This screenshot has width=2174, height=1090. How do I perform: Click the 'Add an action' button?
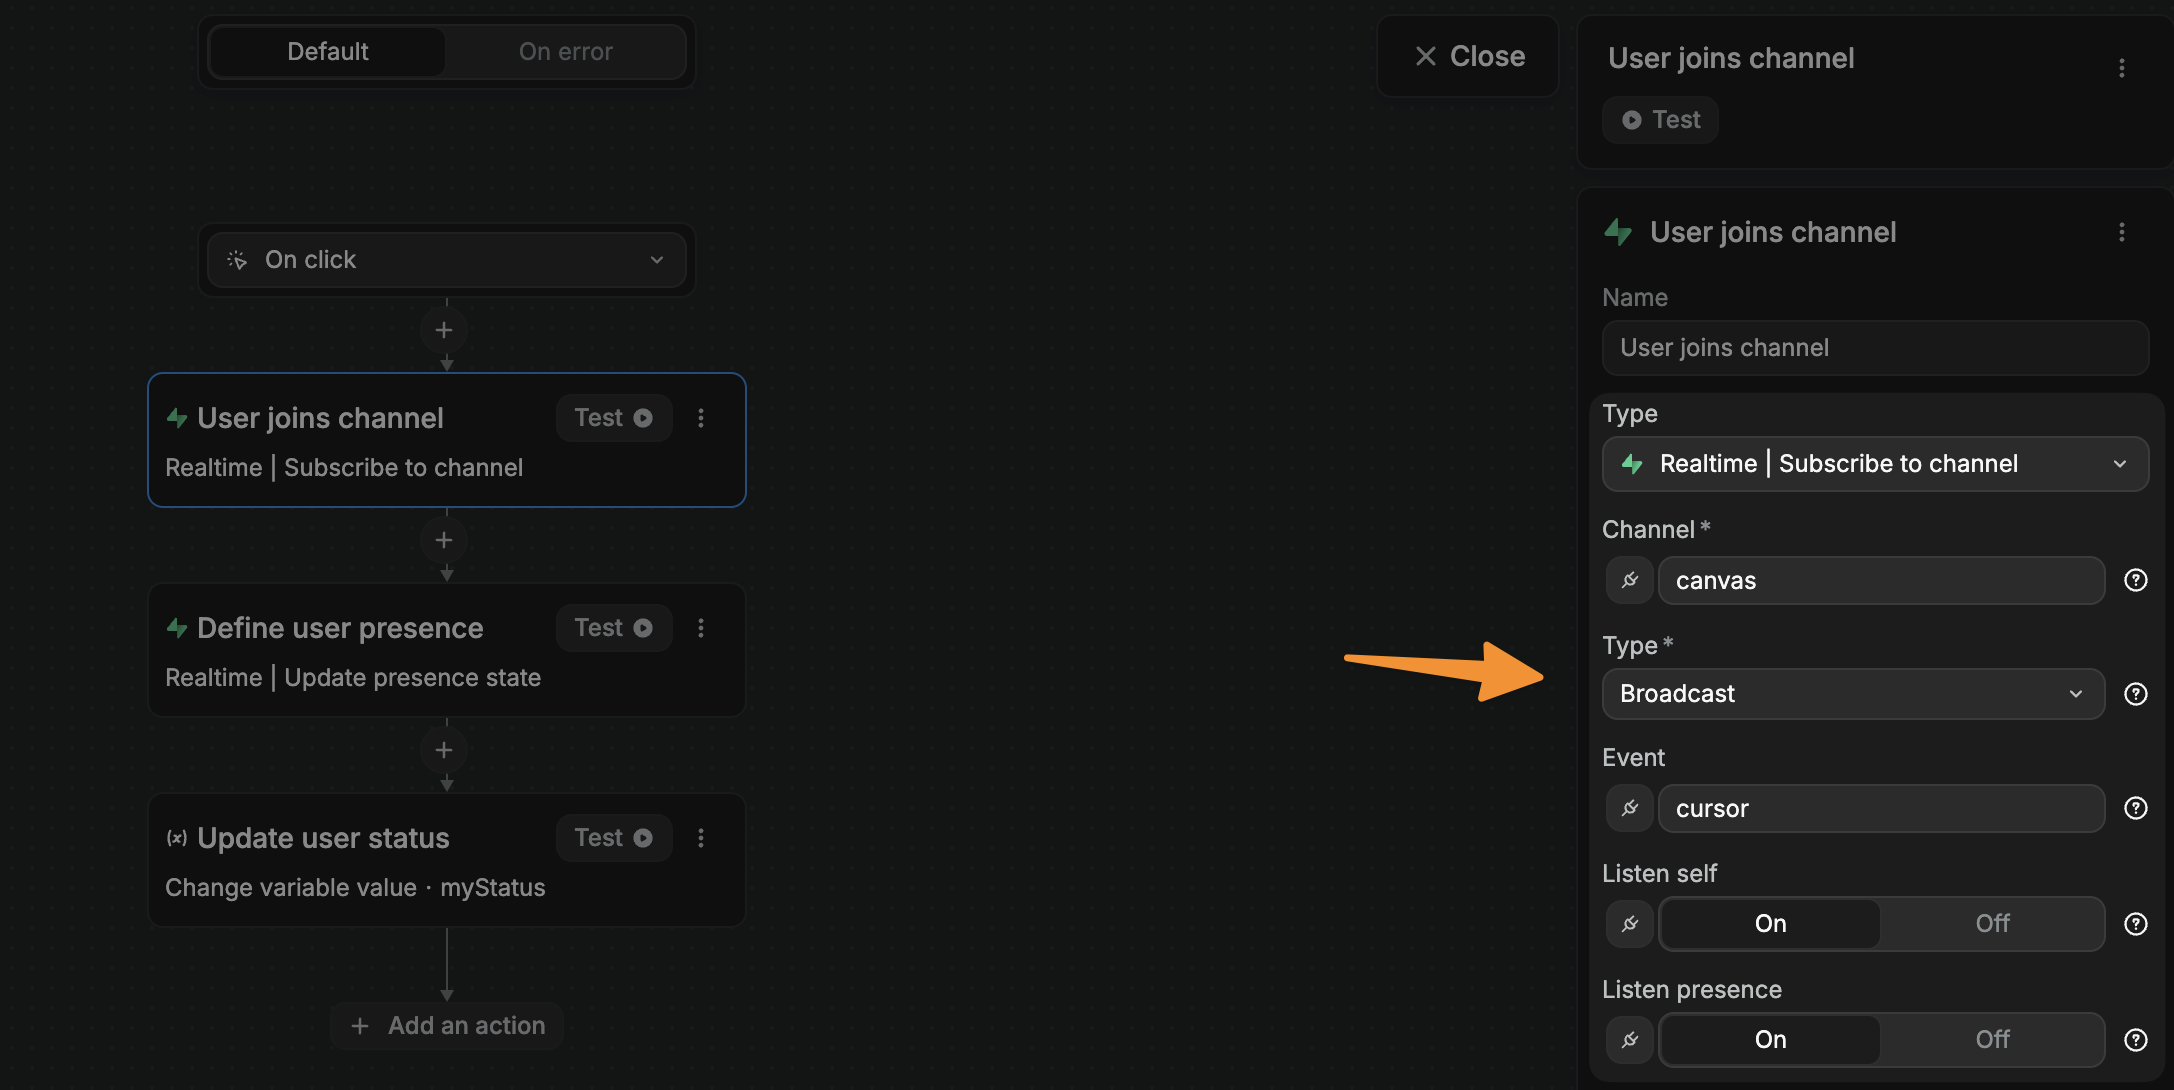click(x=446, y=1023)
